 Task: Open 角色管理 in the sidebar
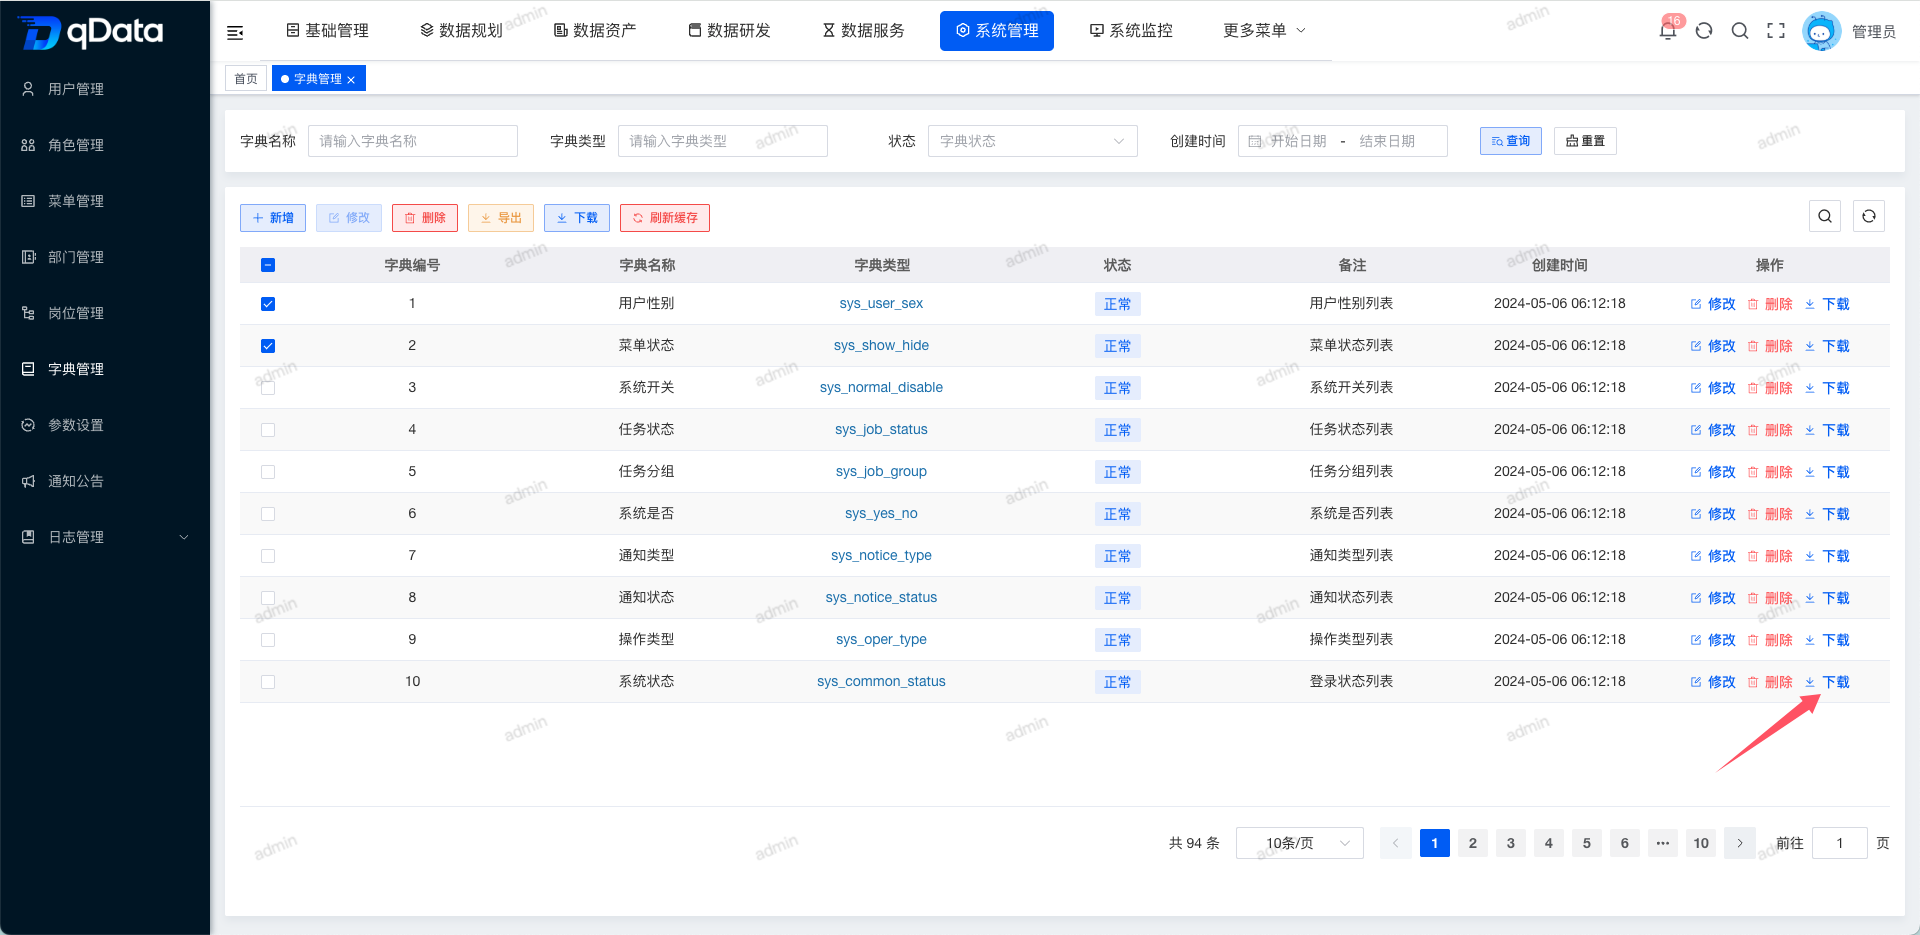[x=76, y=145]
